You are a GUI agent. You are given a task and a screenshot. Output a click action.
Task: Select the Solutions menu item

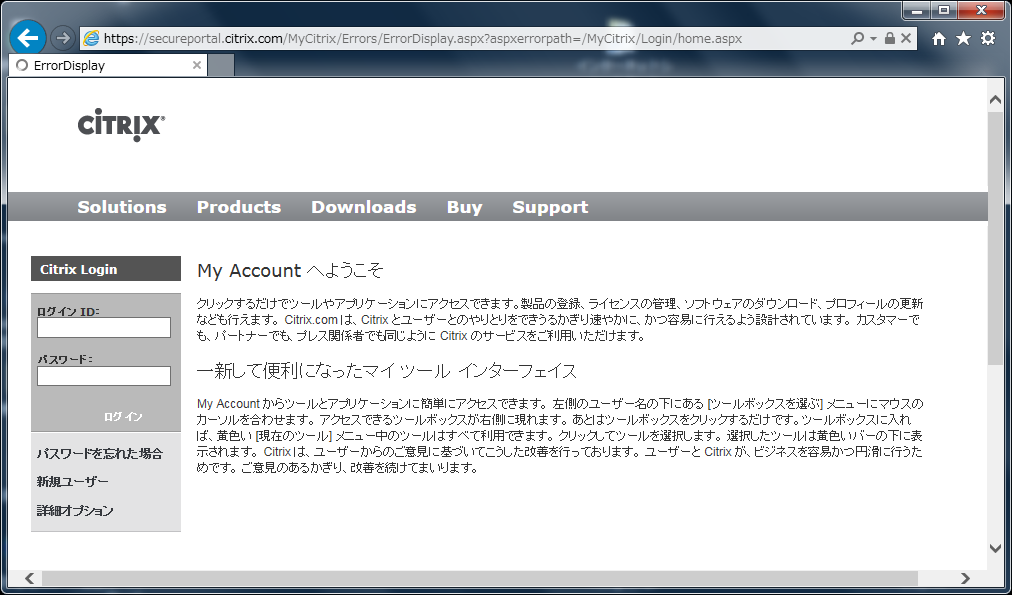tap(121, 206)
